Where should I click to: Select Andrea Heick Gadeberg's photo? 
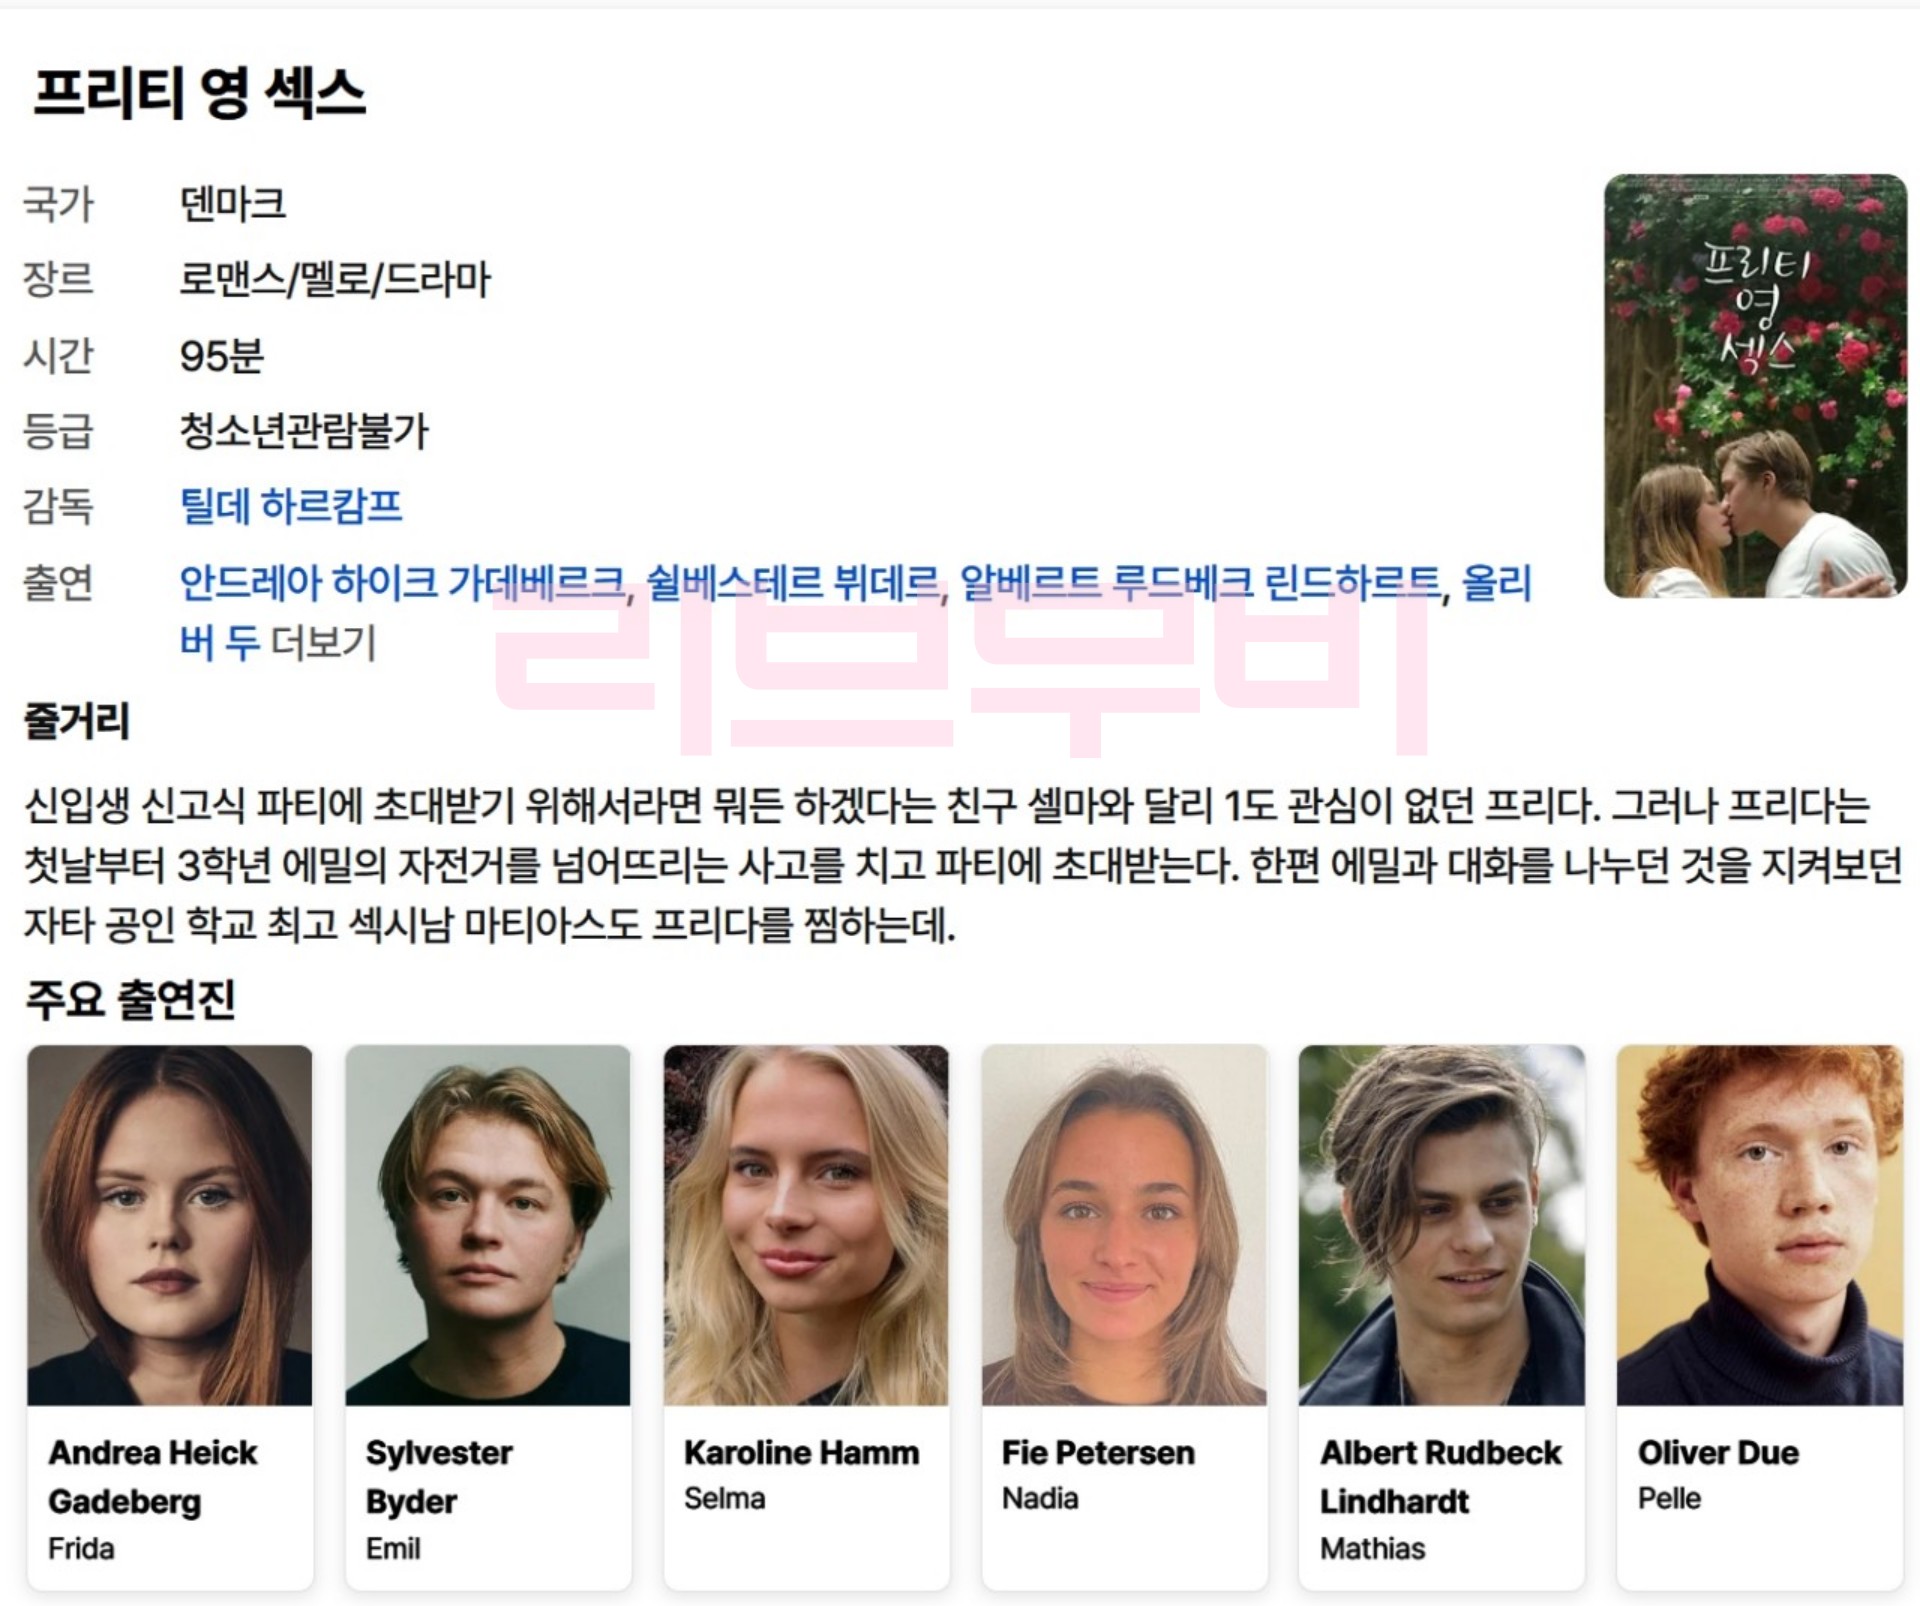coord(170,1225)
